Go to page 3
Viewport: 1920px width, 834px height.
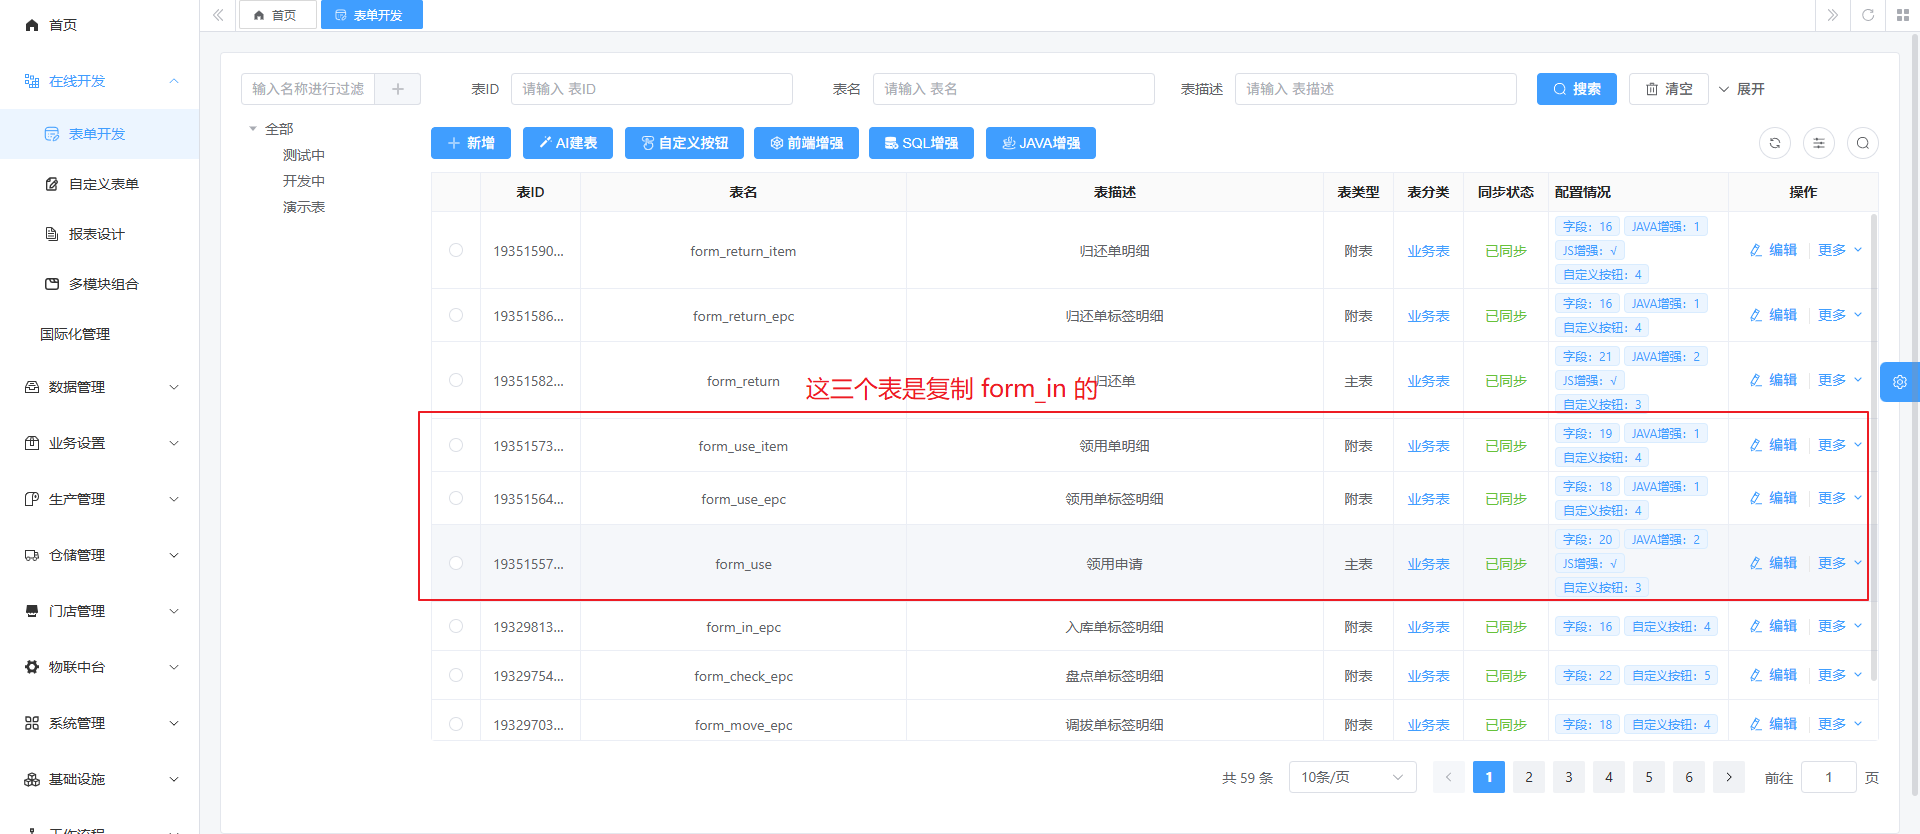click(x=1569, y=777)
